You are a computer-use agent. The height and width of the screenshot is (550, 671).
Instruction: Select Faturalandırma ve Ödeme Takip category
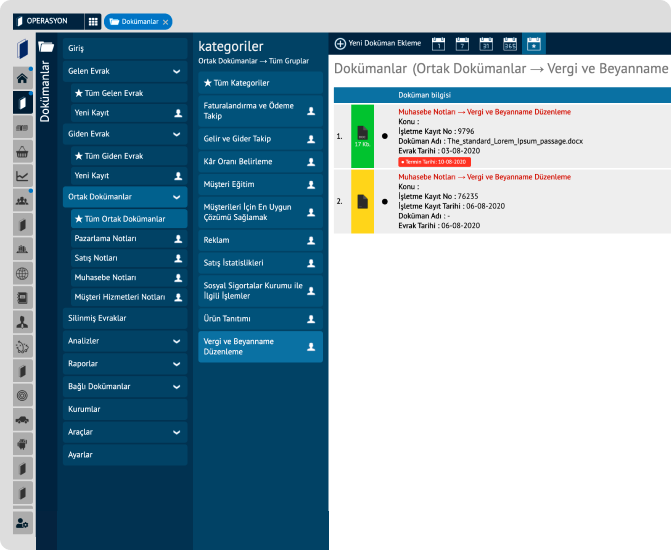point(260,111)
